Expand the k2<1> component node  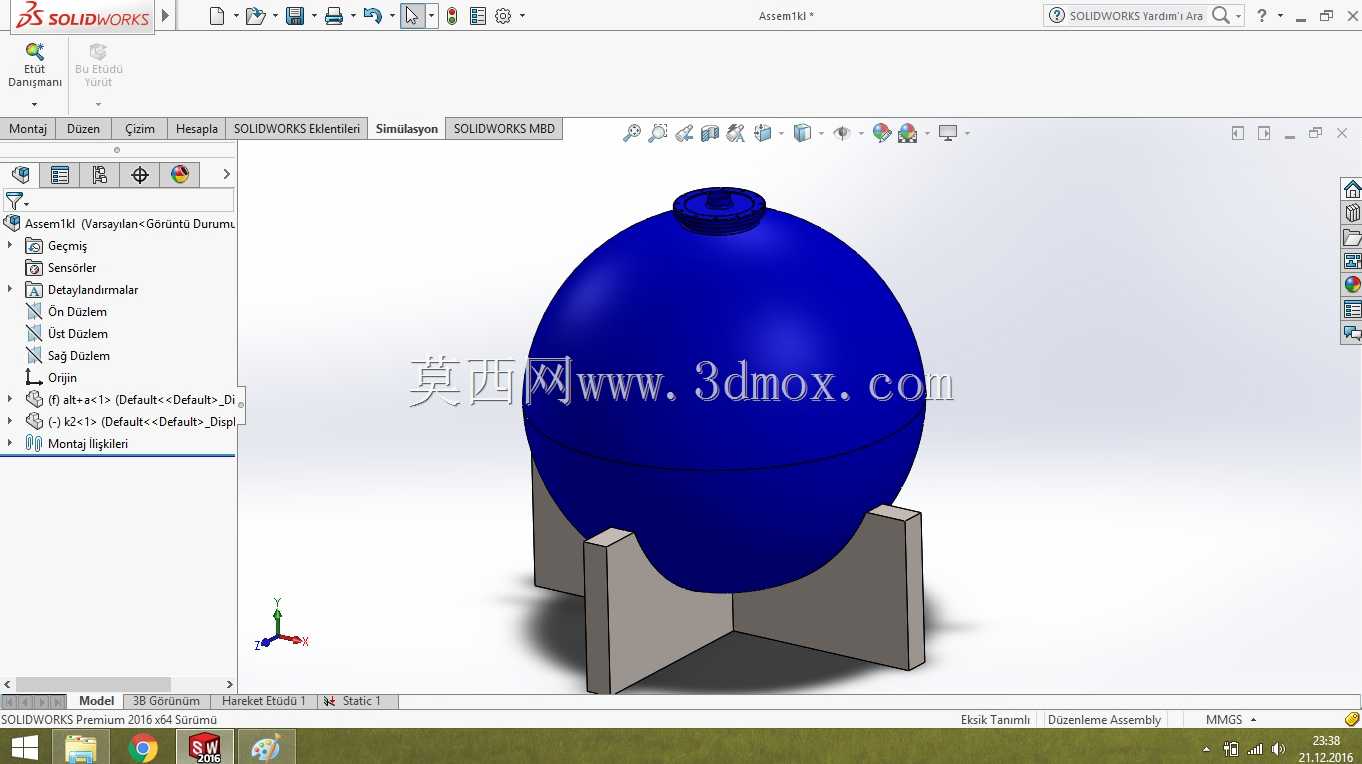point(10,421)
